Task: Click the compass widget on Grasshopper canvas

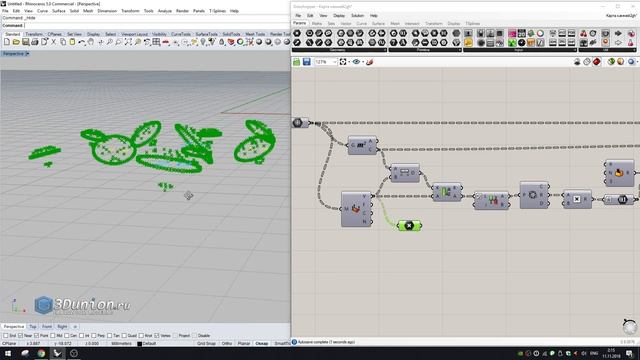Action: [x=630, y=327]
